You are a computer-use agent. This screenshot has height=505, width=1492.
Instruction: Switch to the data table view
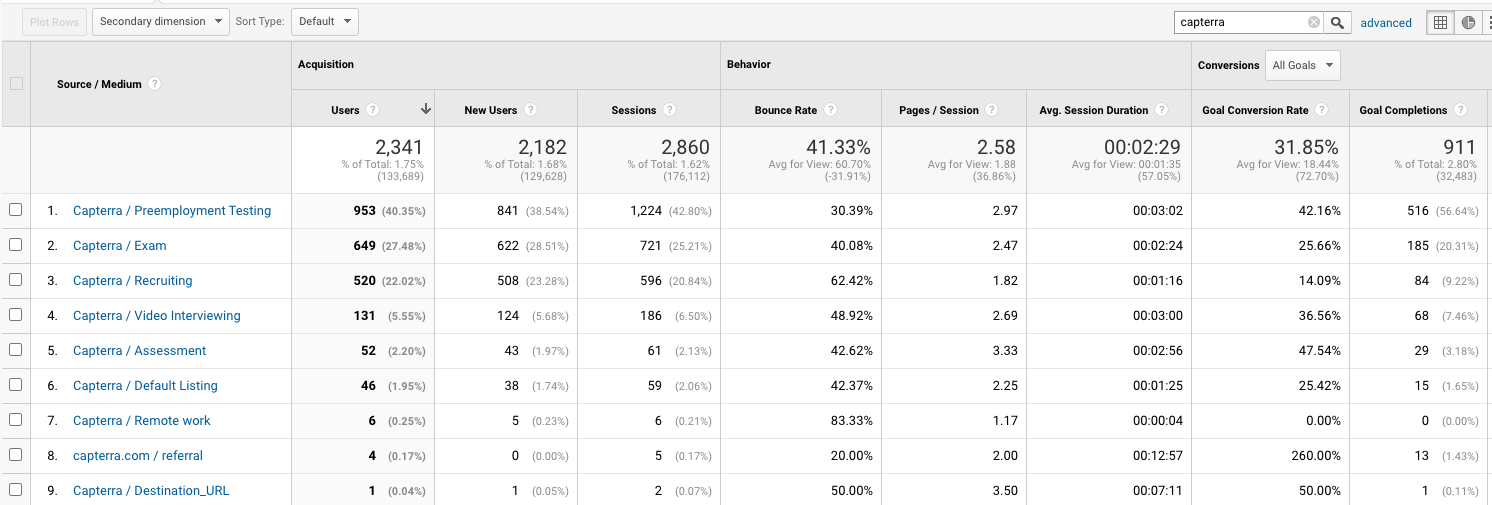tap(1440, 22)
